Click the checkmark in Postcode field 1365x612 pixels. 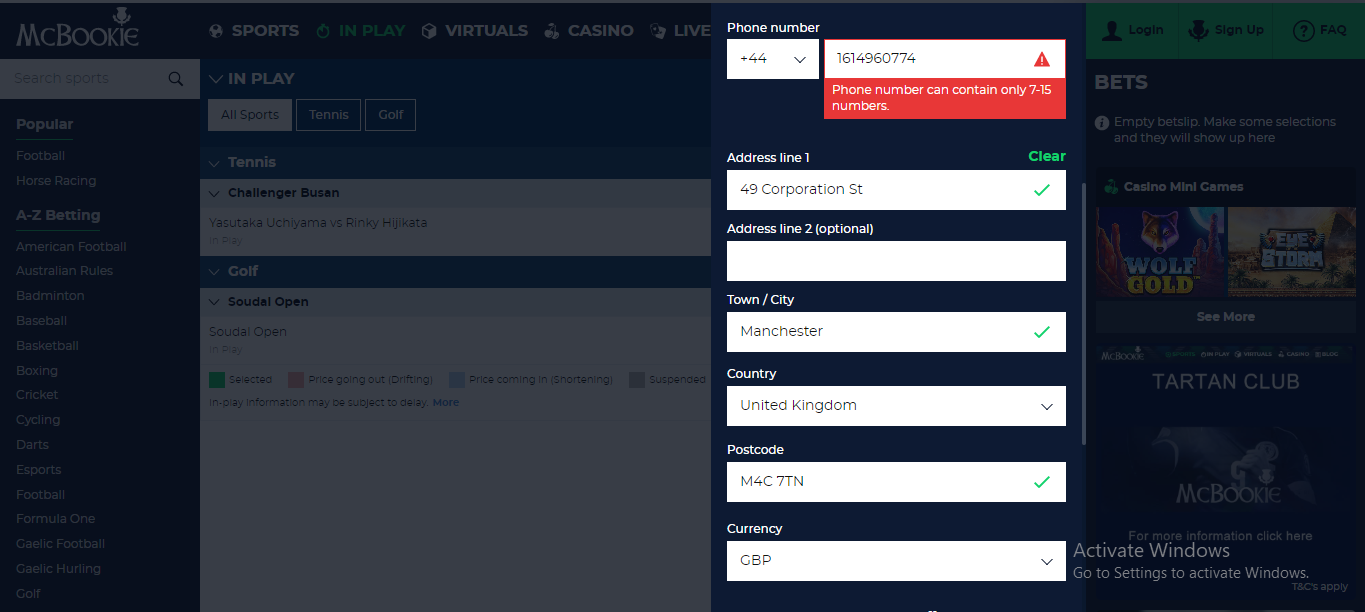tap(1042, 482)
